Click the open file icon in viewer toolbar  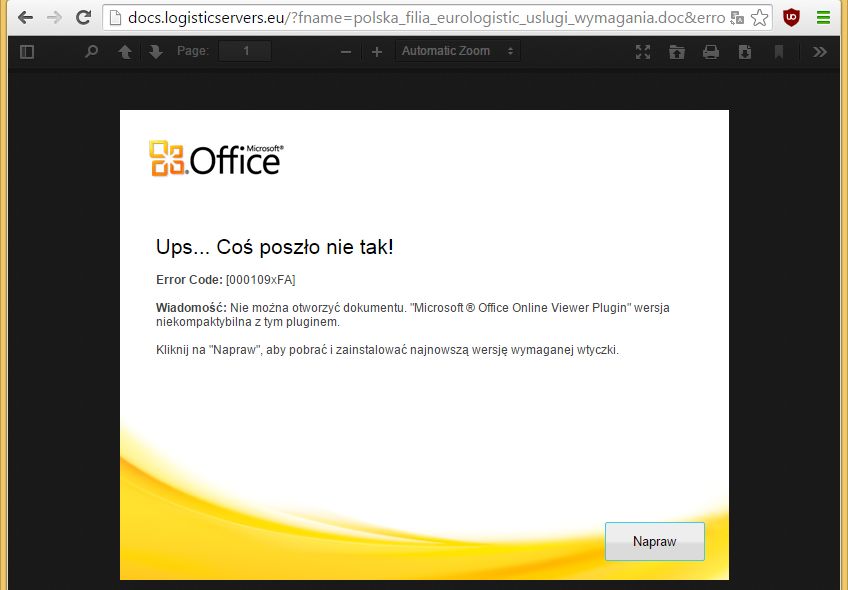point(677,52)
